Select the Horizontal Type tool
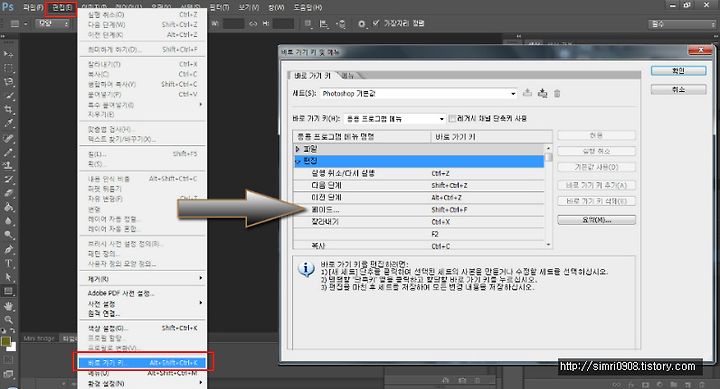This screenshot has width=720, height=389. [8, 263]
